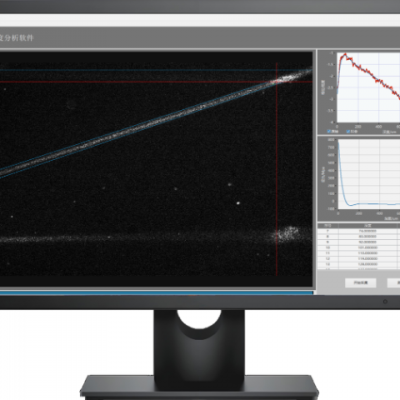Click the peak of the red curve plot

(345, 54)
